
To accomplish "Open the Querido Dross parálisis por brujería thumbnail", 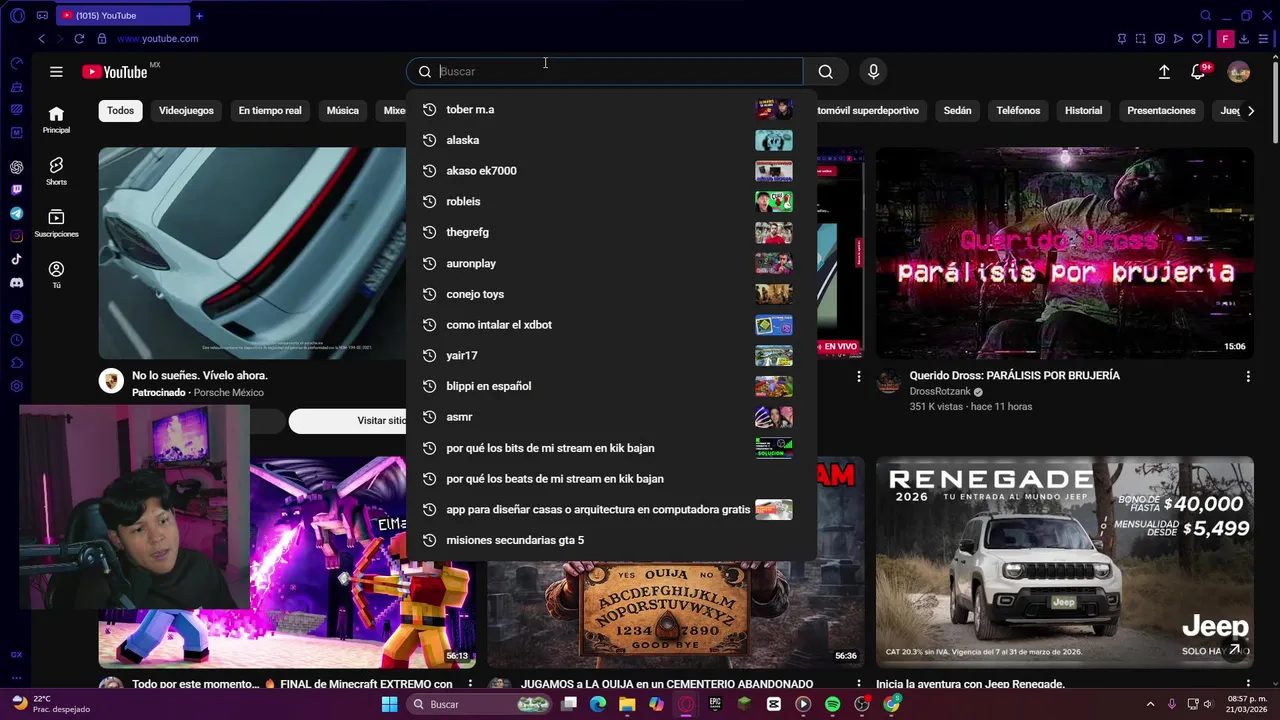I will tap(1064, 253).
